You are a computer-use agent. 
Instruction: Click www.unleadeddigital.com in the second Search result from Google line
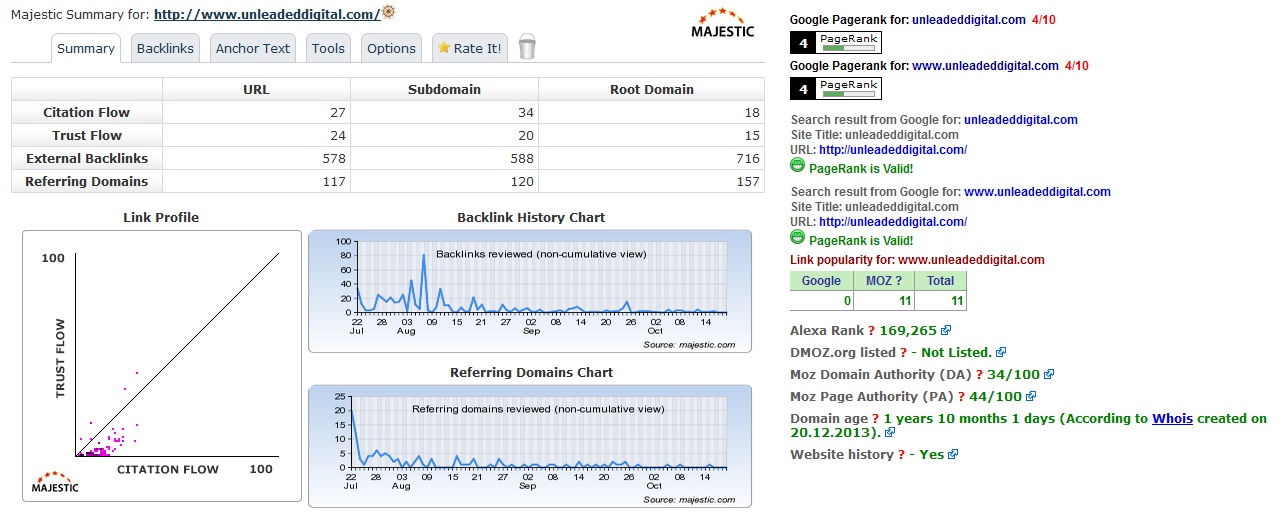pos(1038,192)
